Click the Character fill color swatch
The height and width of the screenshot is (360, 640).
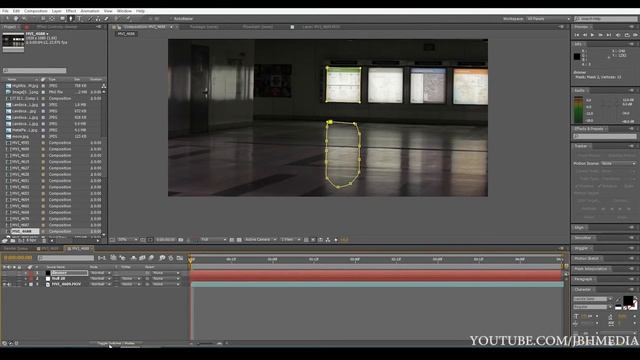(628, 301)
